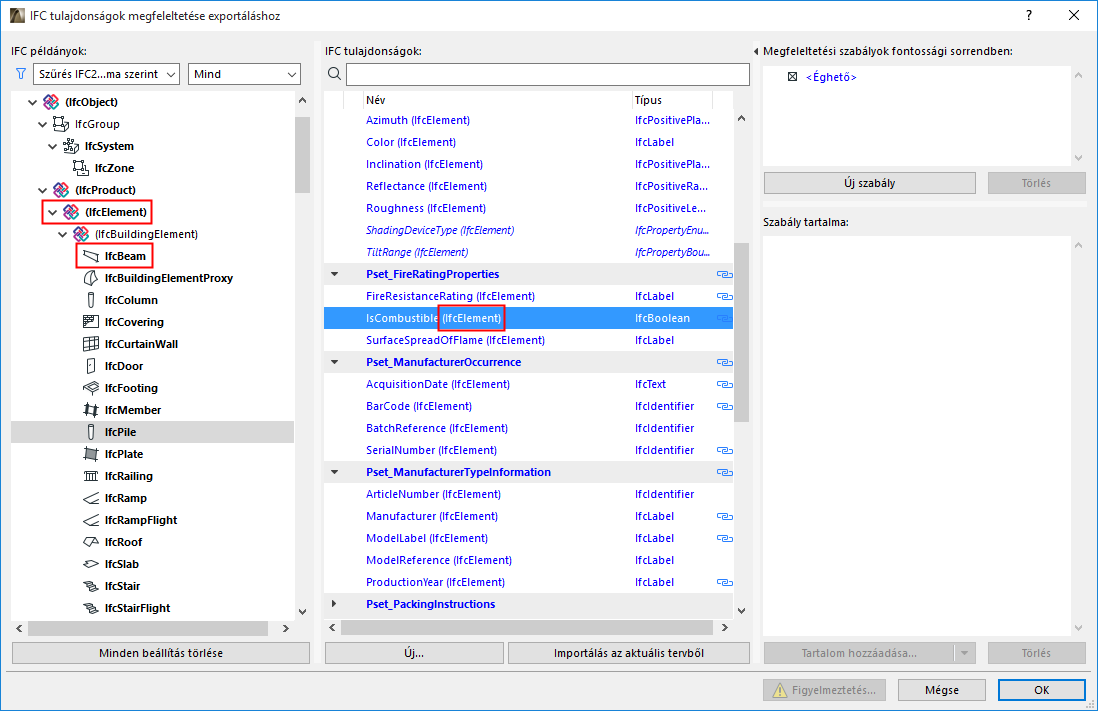Click the IfcRampFlight icon
Viewport: 1098px width, 711px height.
pyautogui.click(x=90, y=520)
